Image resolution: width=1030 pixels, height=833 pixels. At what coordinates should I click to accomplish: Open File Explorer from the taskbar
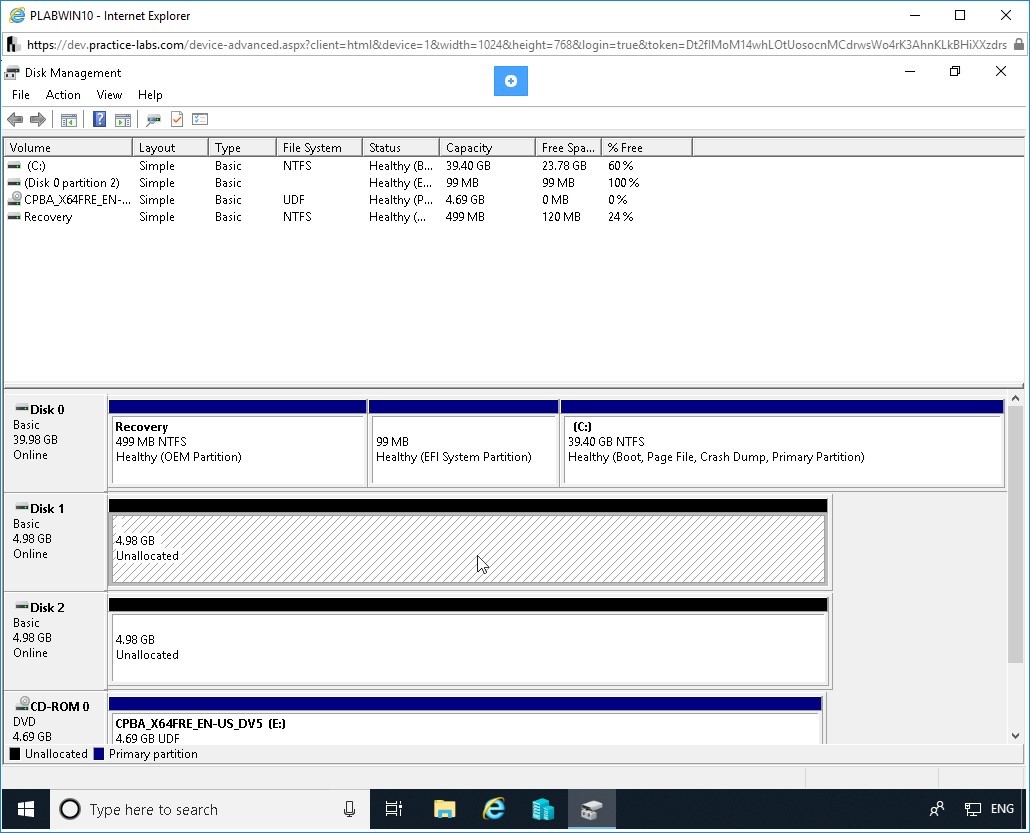pyautogui.click(x=445, y=809)
